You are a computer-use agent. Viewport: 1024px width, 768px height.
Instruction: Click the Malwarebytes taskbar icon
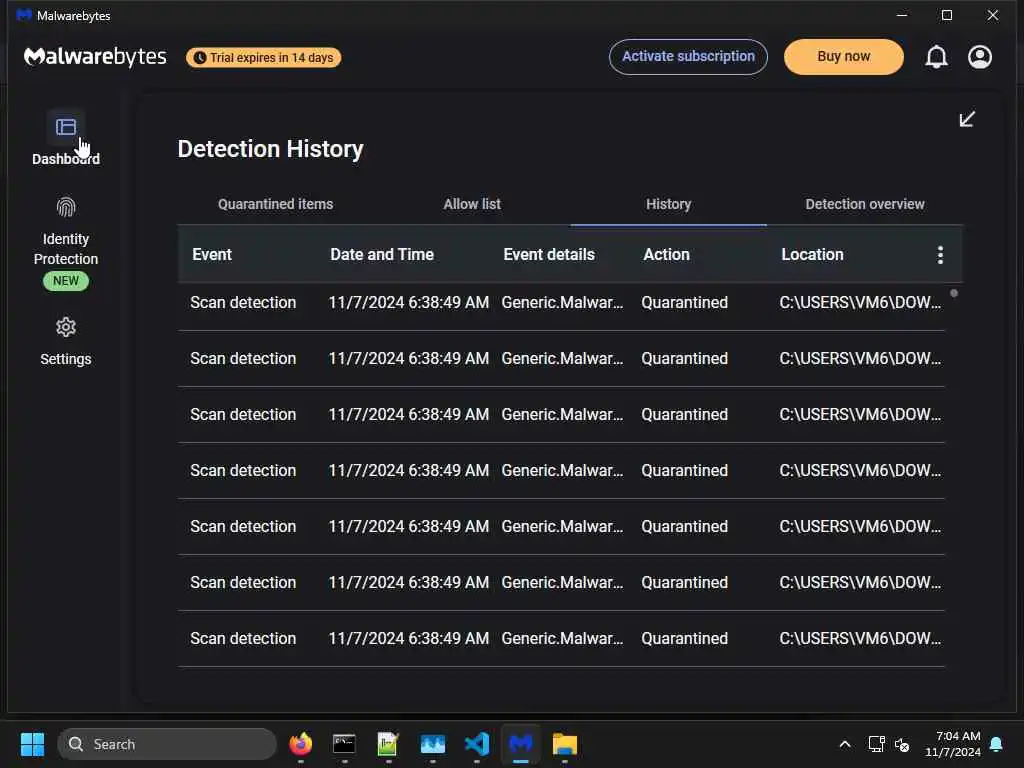point(520,744)
